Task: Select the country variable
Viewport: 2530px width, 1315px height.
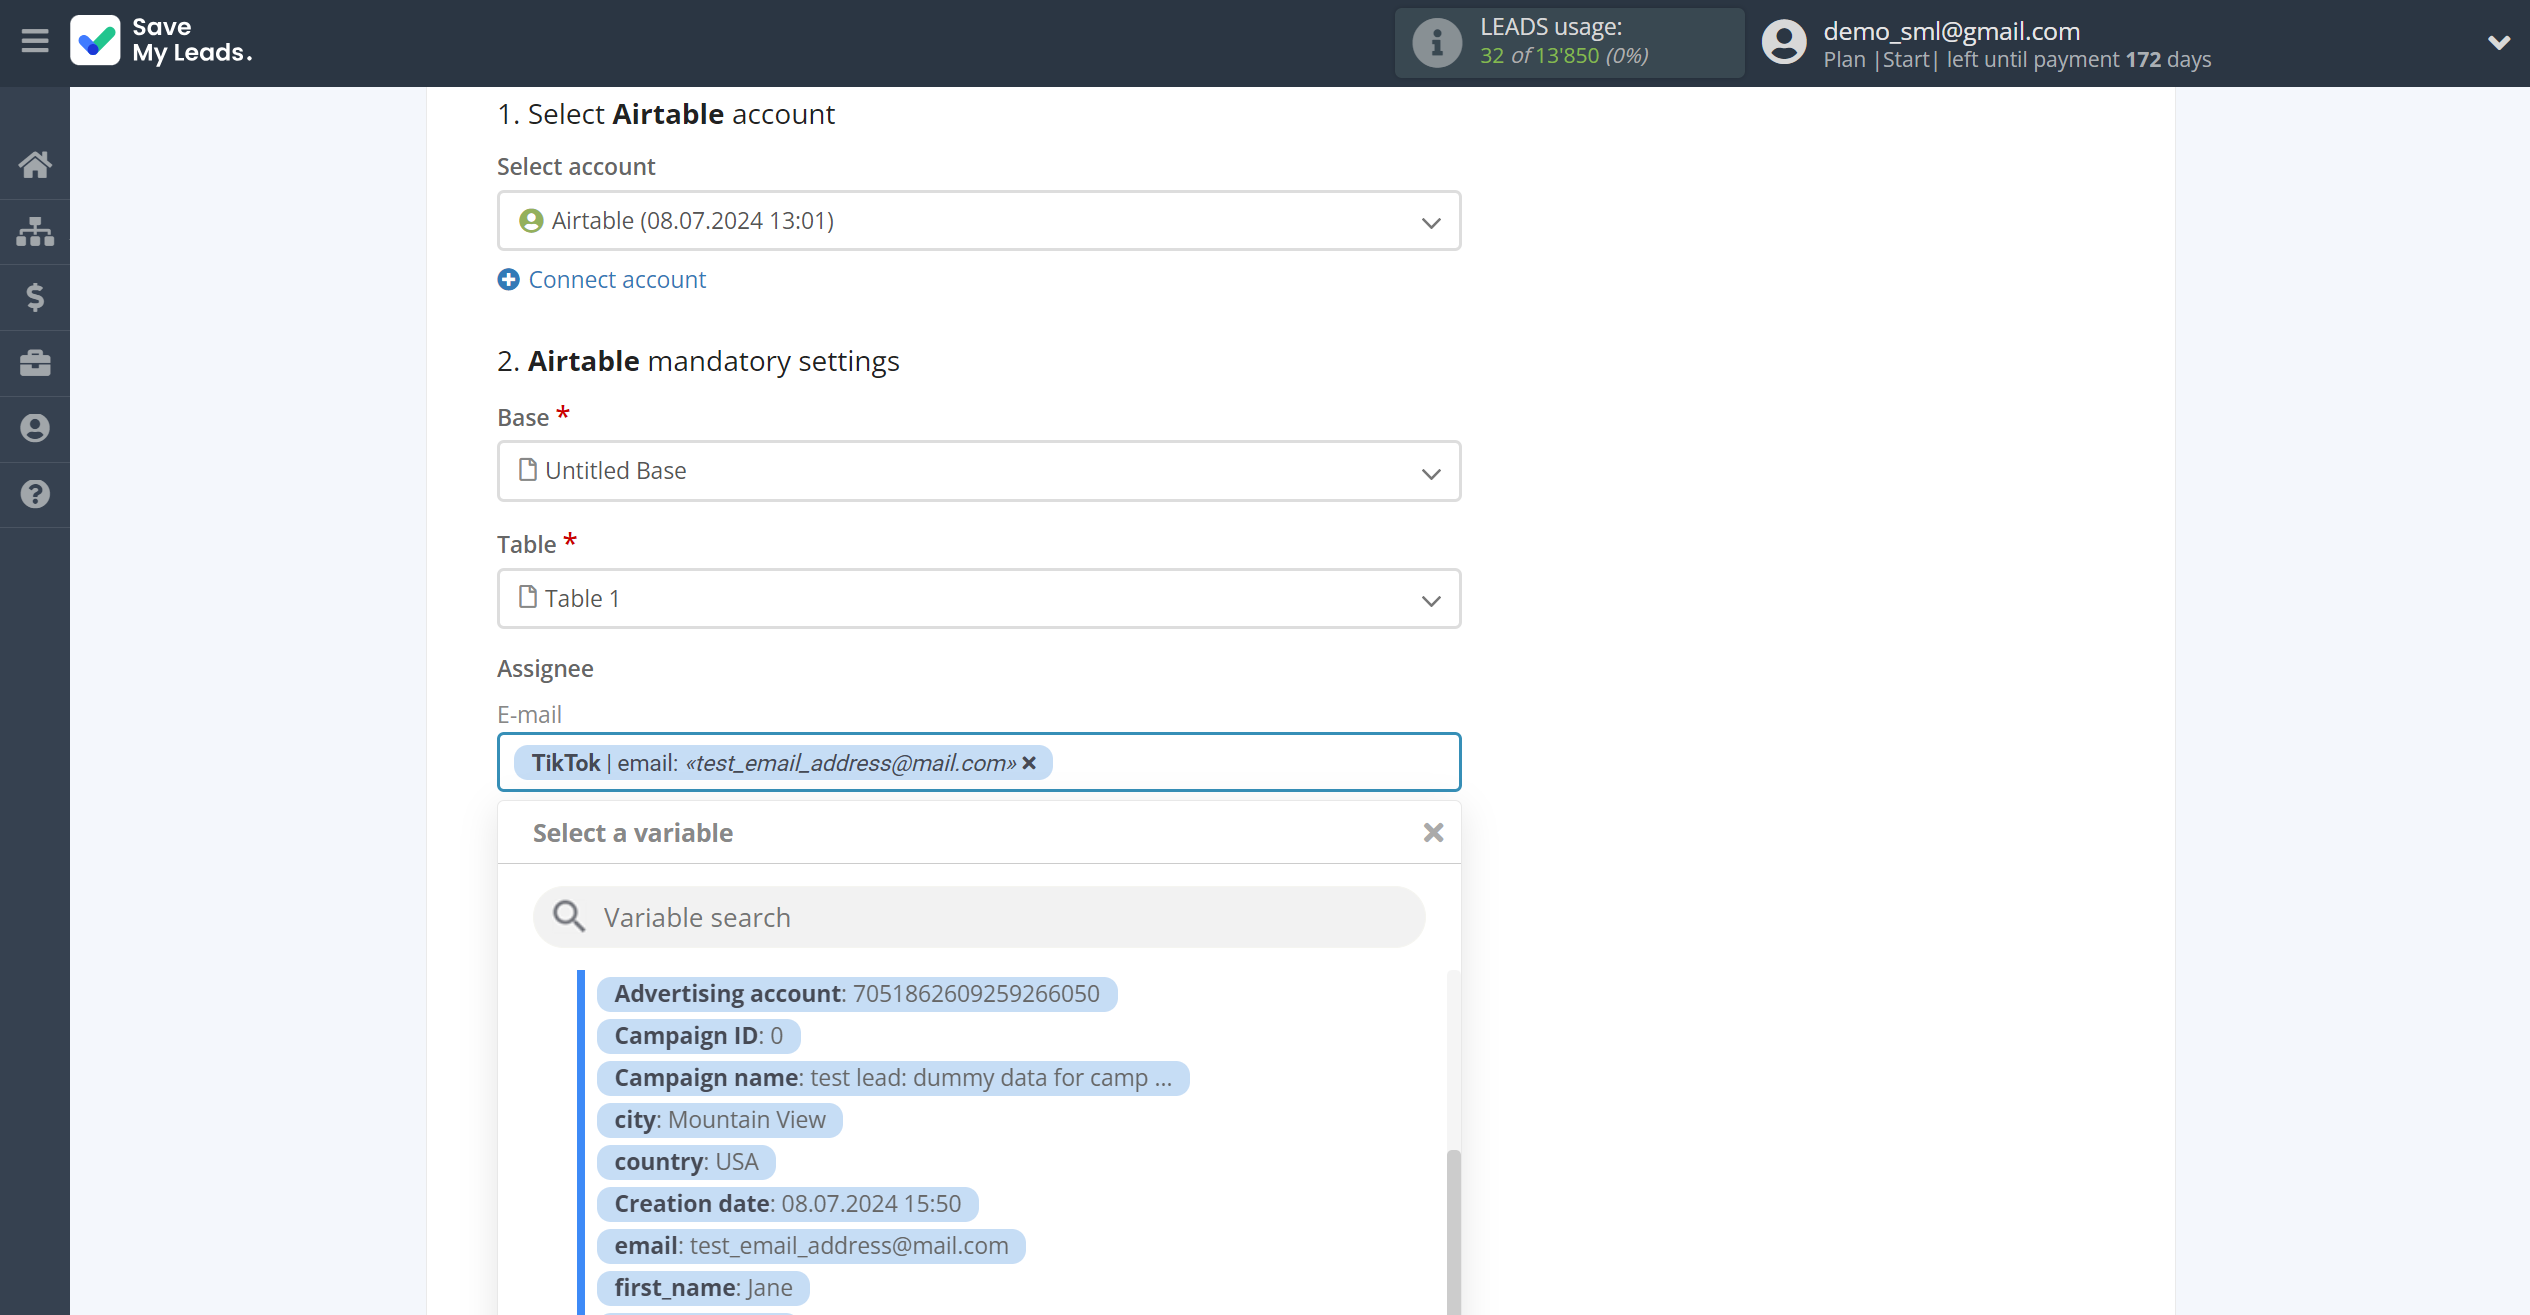Action: click(x=686, y=1162)
